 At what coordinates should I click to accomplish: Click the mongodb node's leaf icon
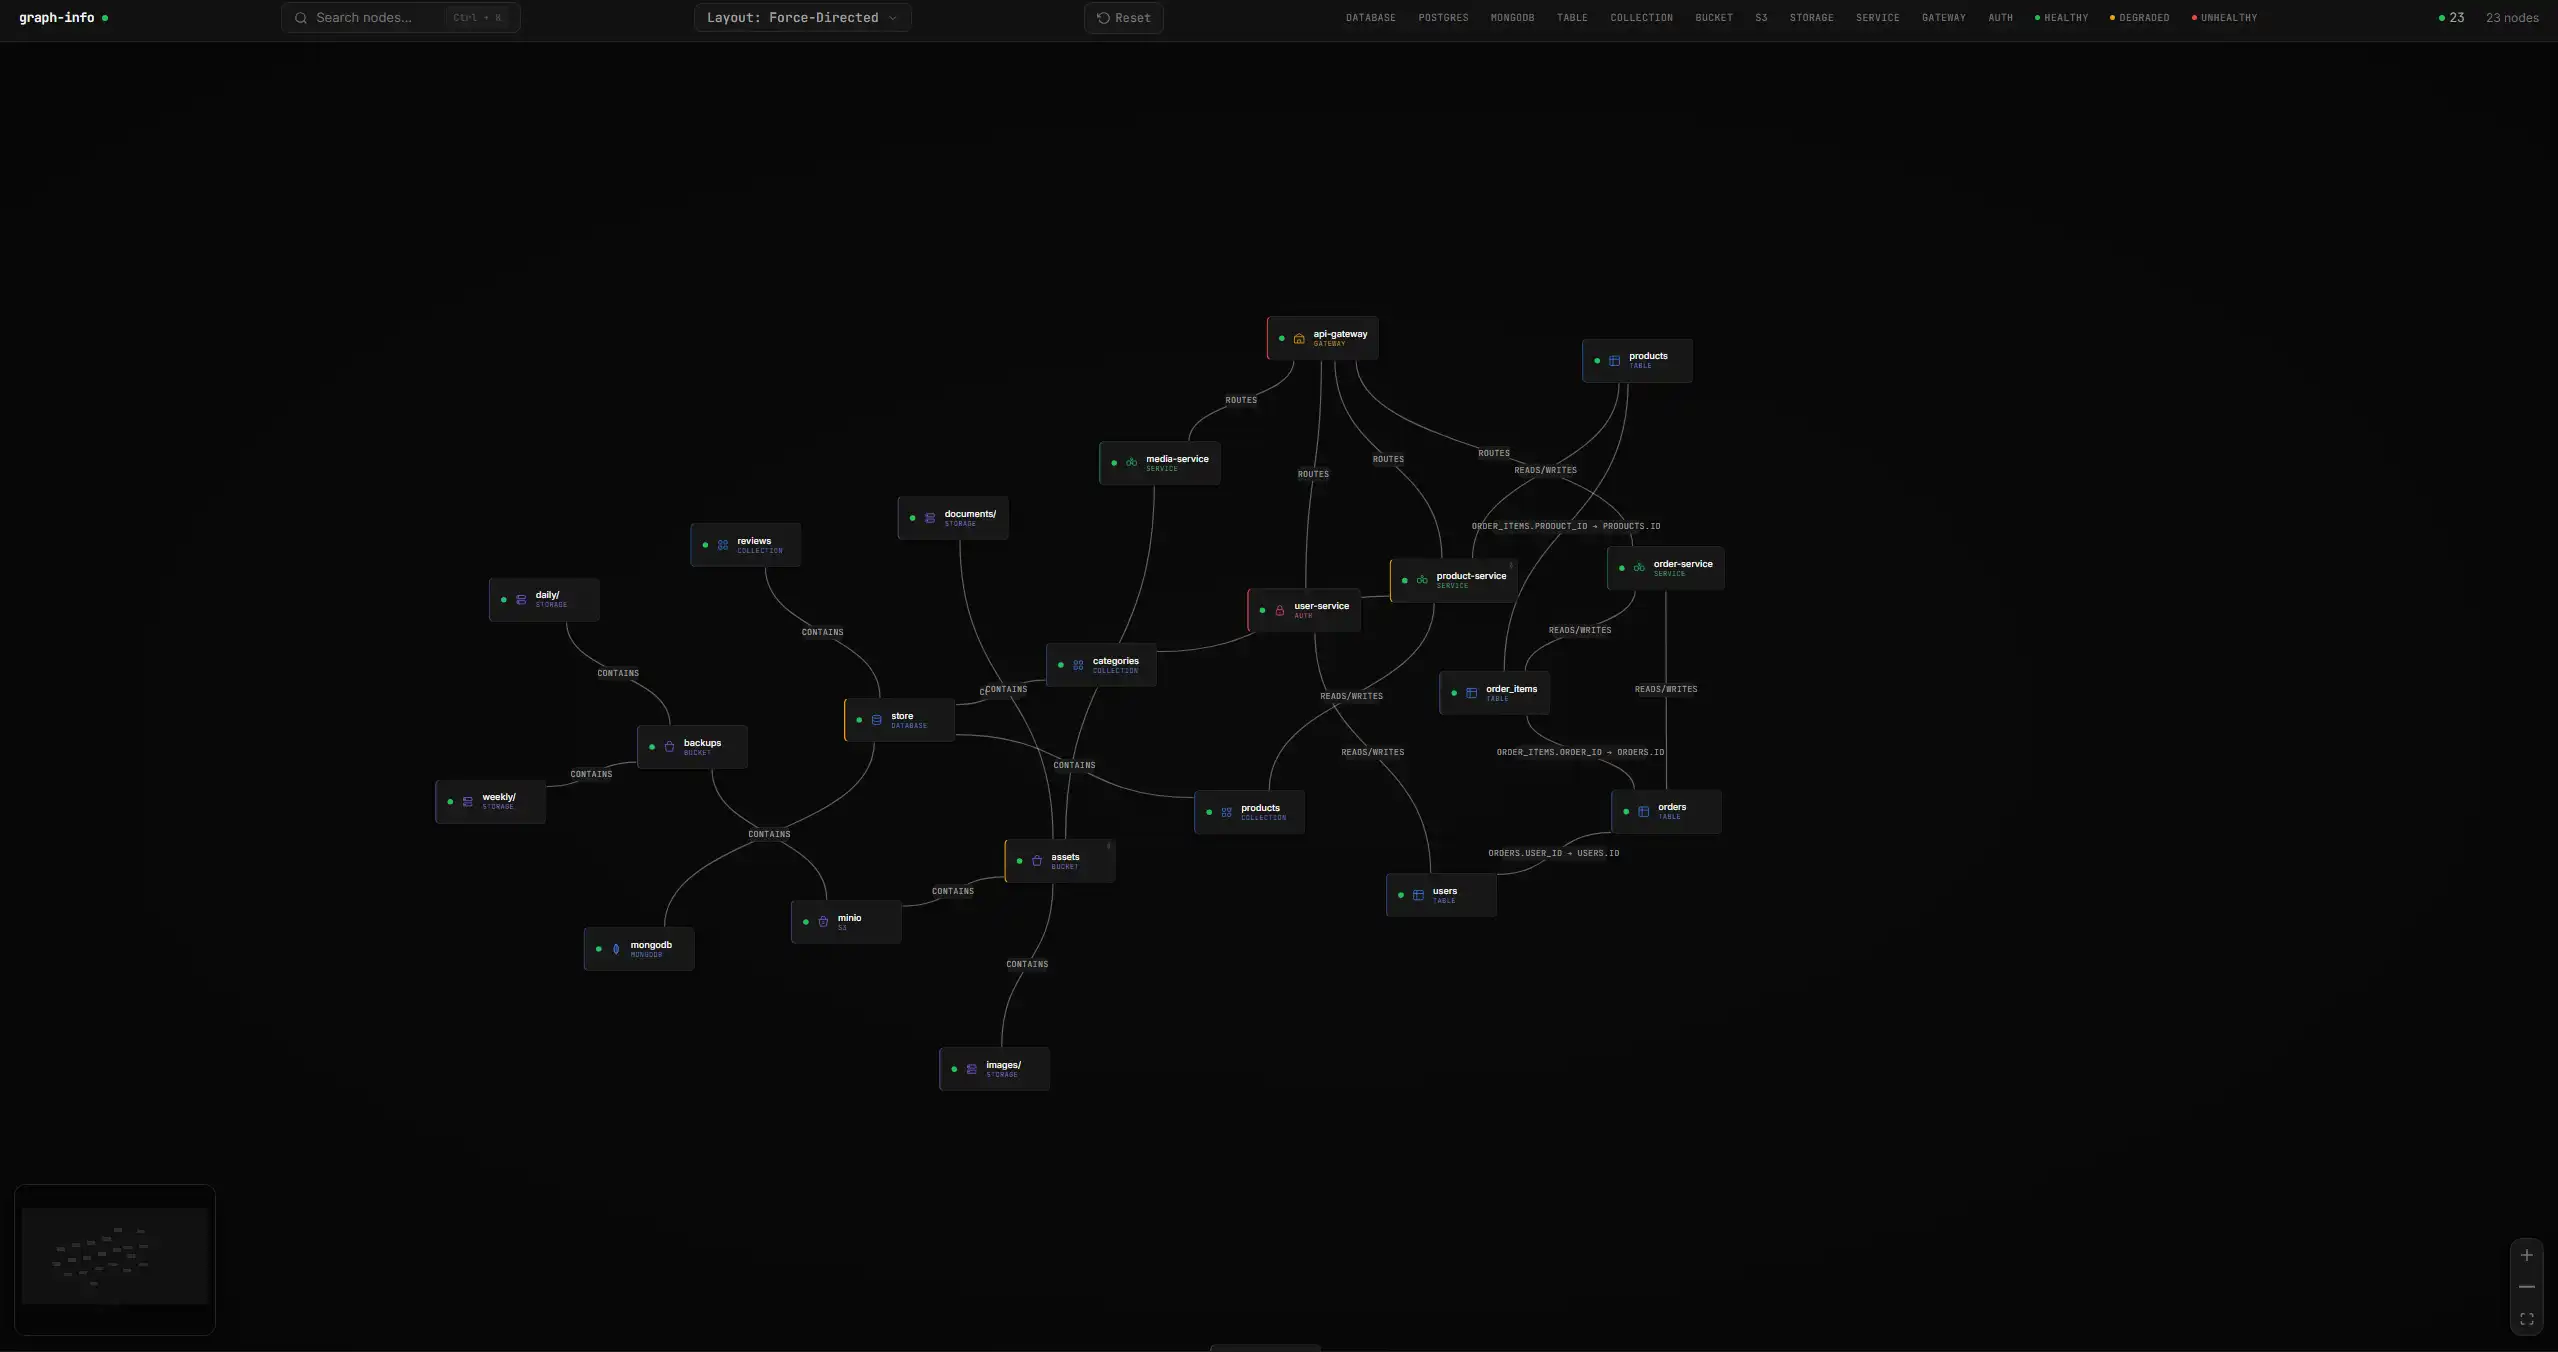click(616, 949)
